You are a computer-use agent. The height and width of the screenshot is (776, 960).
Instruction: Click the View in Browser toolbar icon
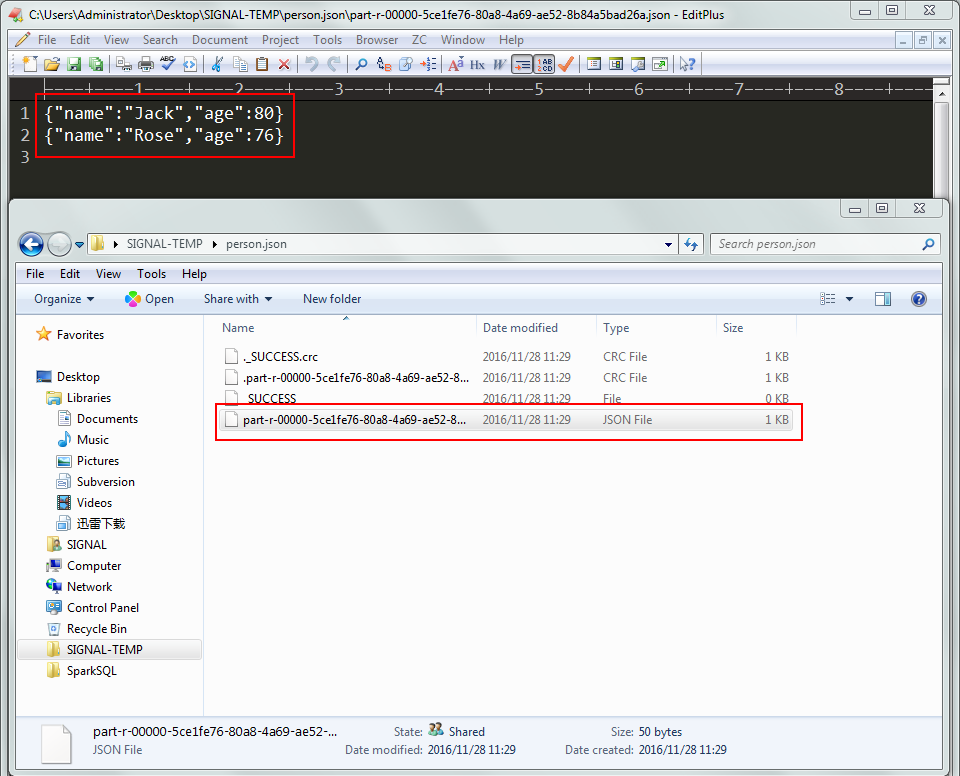point(190,64)
